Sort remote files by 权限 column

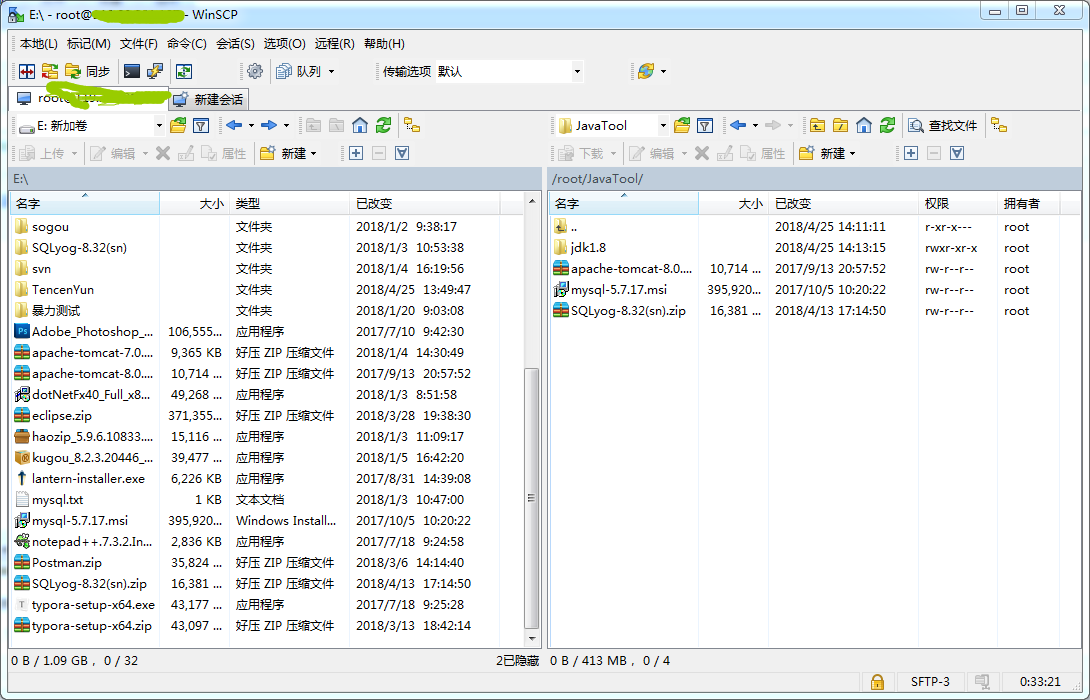coord(957,204)
